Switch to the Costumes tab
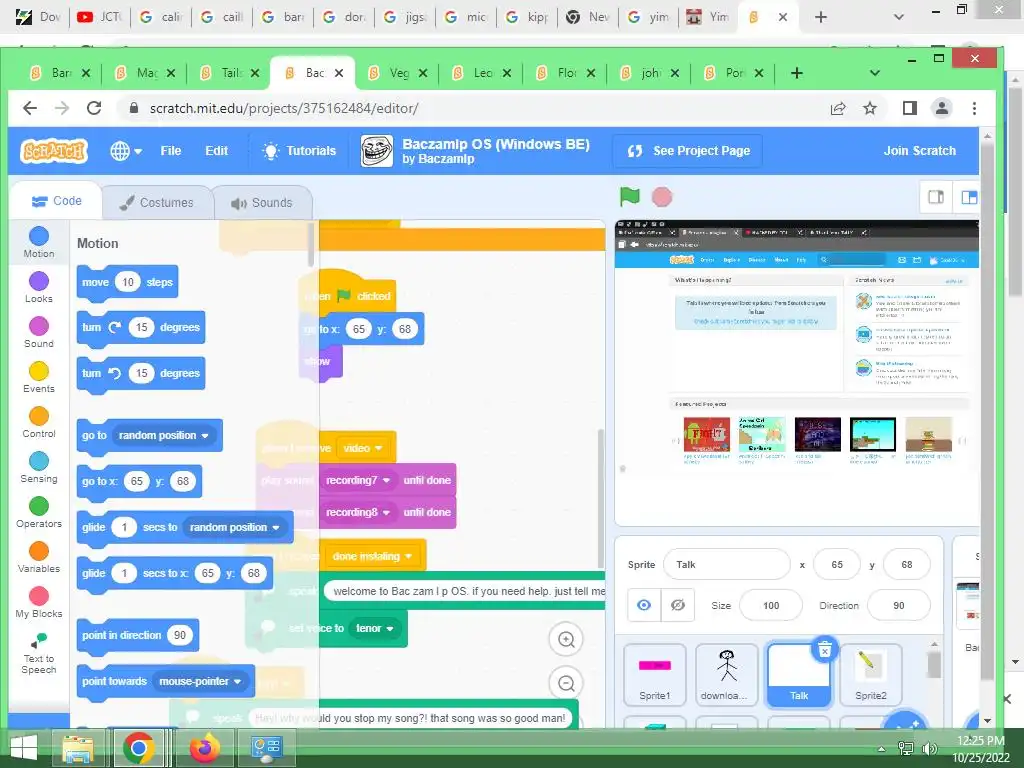This screenshot has width=1024, height=768. coord(157,202)
